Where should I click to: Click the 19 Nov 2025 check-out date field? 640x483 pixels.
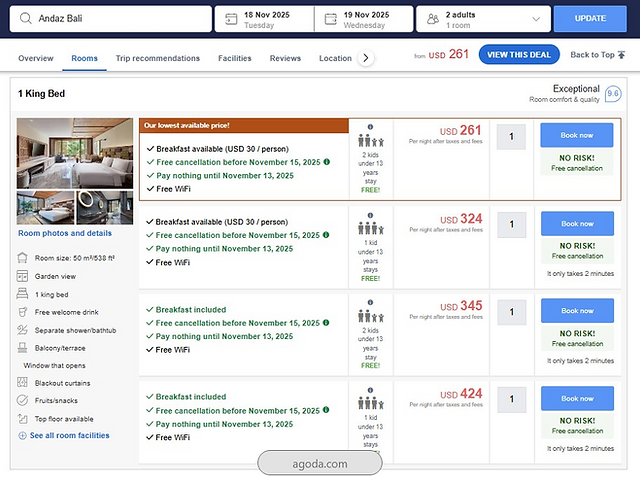[x=364, y=19]
